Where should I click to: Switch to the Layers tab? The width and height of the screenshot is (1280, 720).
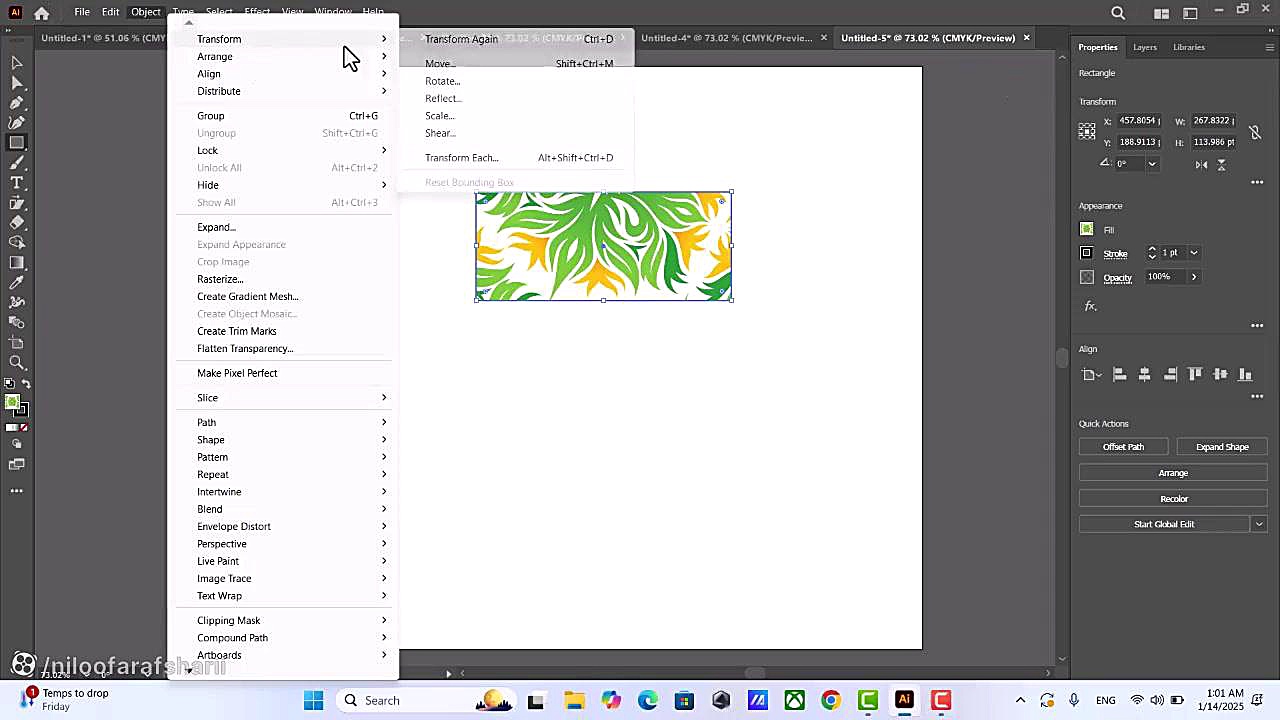[1144, 47]
